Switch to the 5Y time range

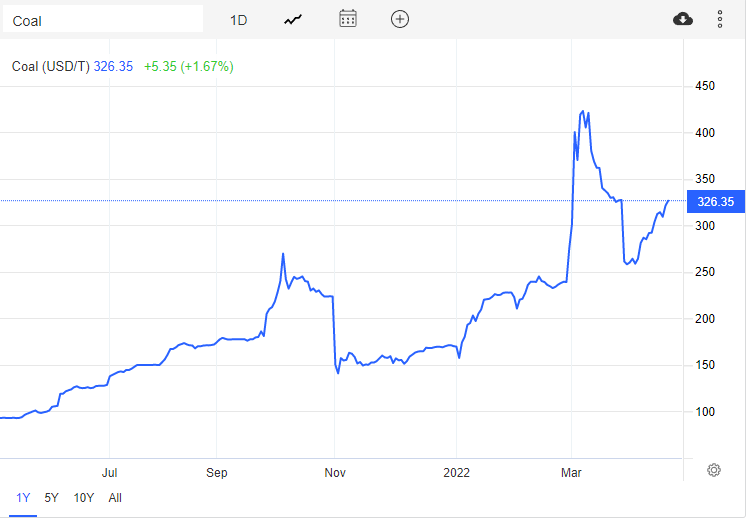[51, 497]
